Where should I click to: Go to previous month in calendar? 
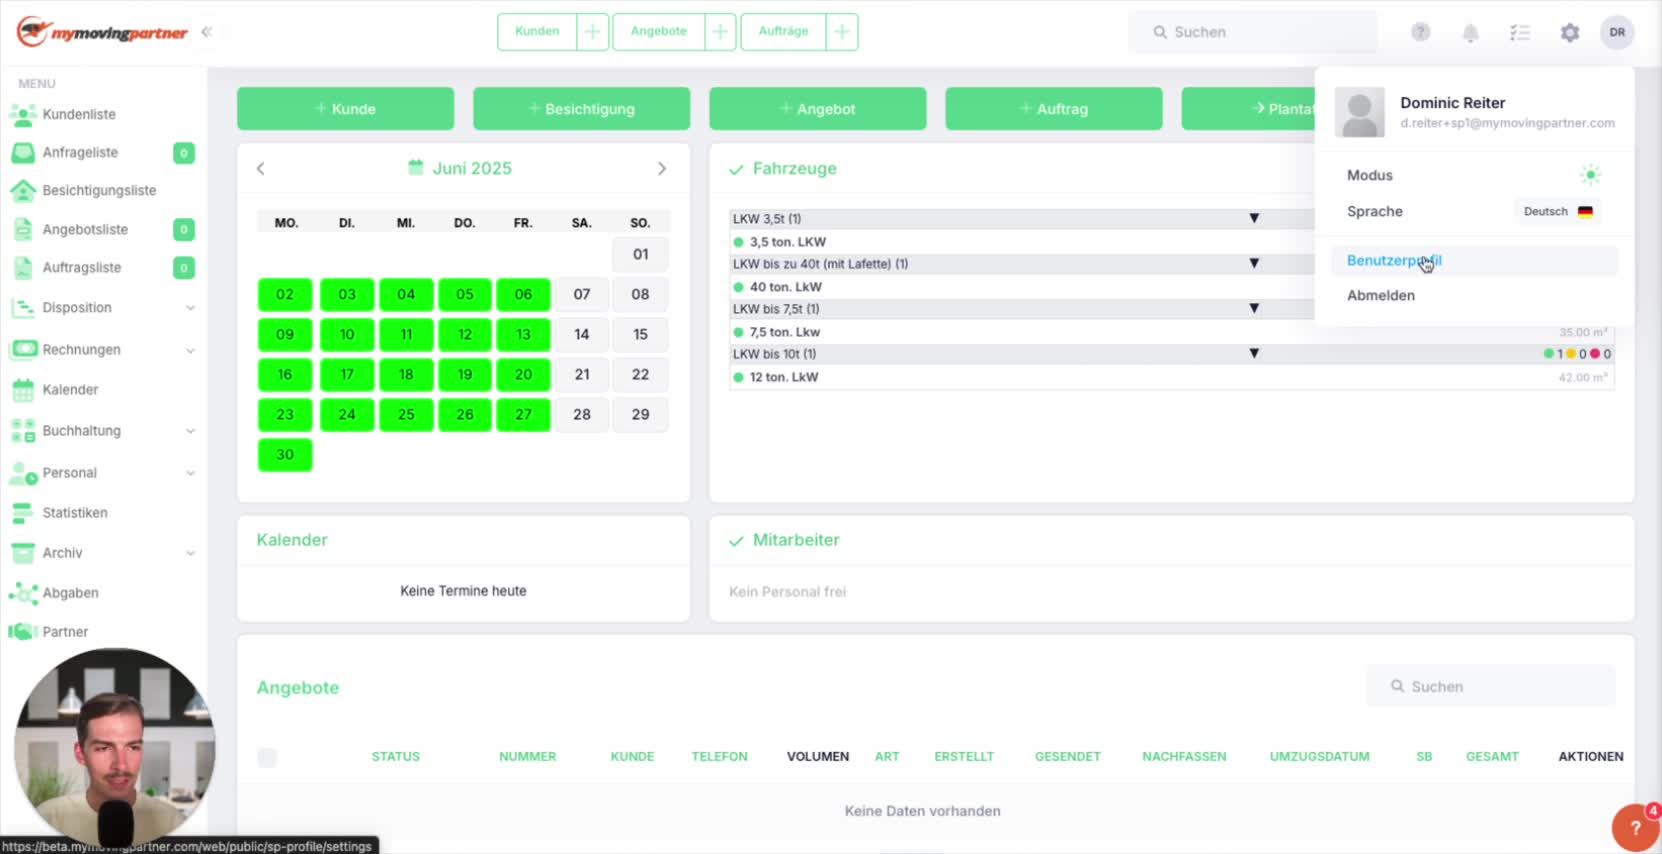click(261, 169)
